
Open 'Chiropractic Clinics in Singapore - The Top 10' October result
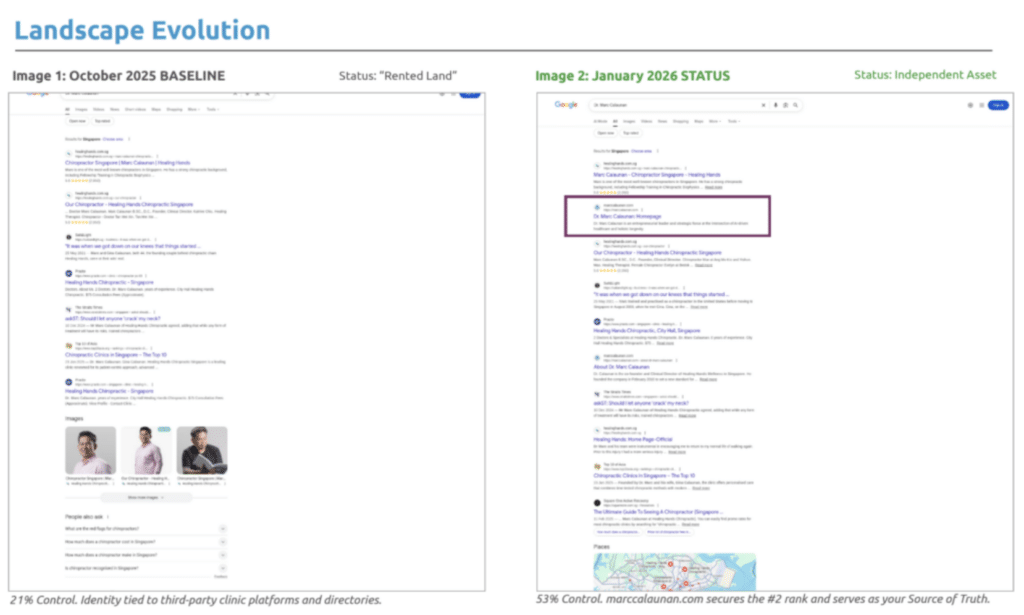coord(116,355)
